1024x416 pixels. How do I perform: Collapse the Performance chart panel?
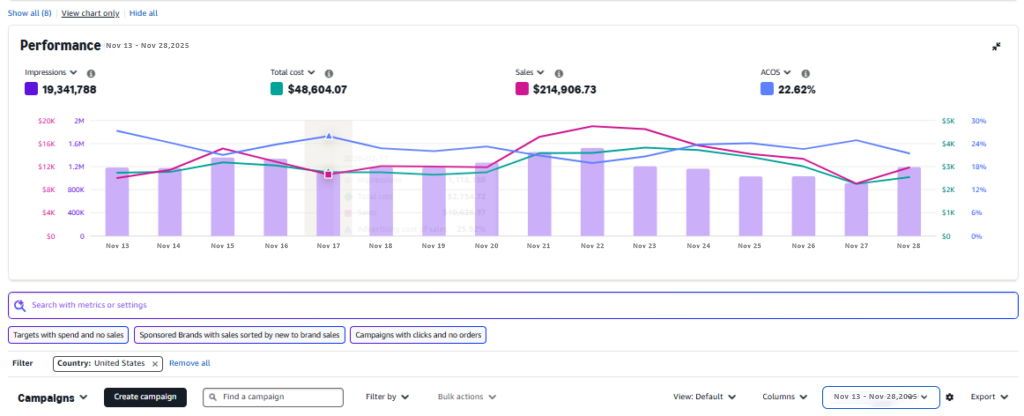tap(996, 47)
